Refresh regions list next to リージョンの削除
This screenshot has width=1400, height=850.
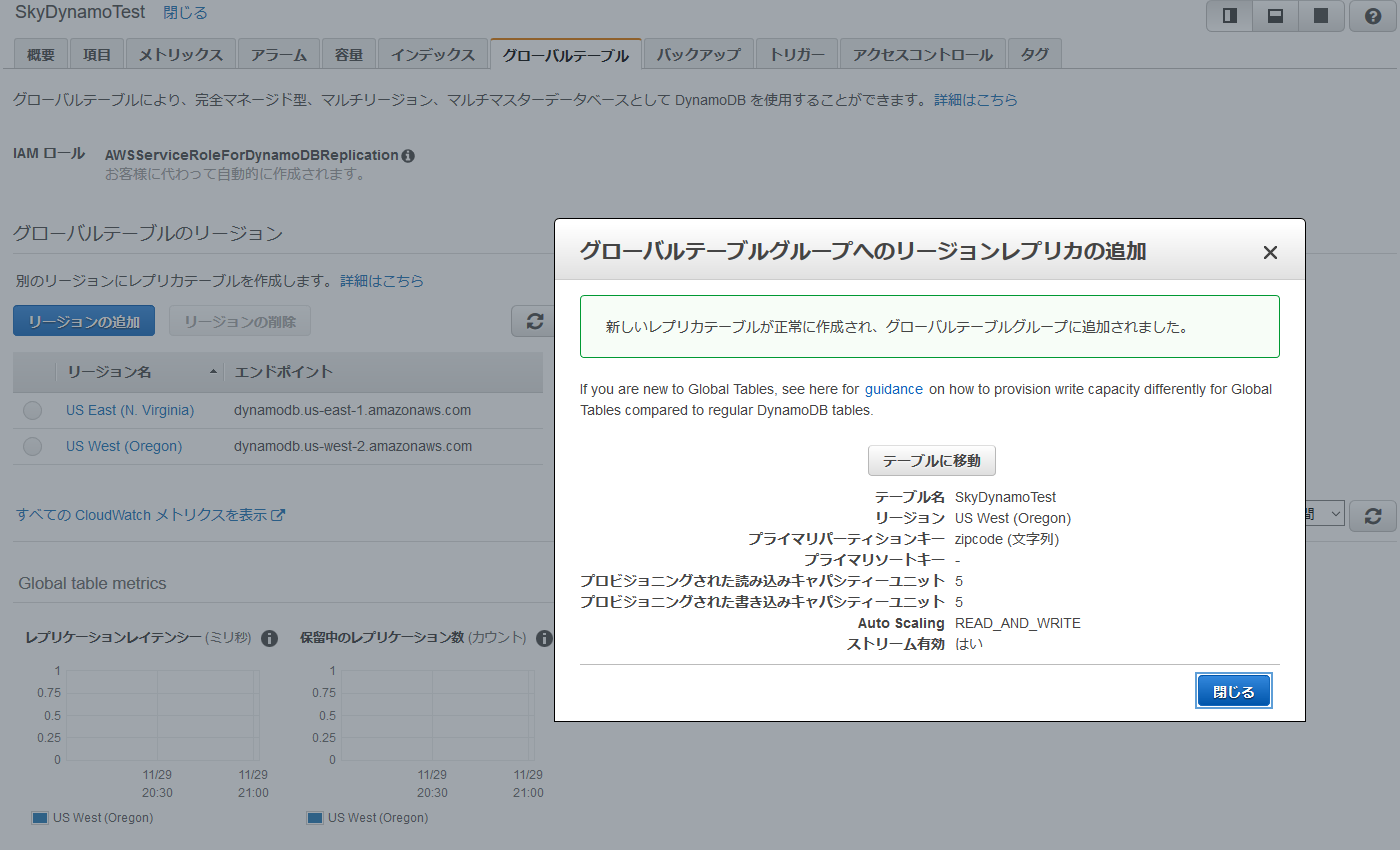[x=534, y=321]
